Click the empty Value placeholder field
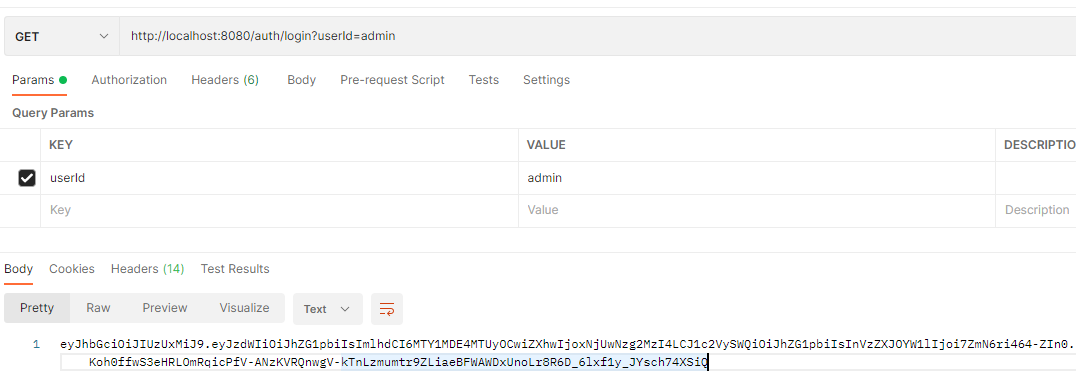The height and width of the screenshot is (377, 1076). point(757,210)
